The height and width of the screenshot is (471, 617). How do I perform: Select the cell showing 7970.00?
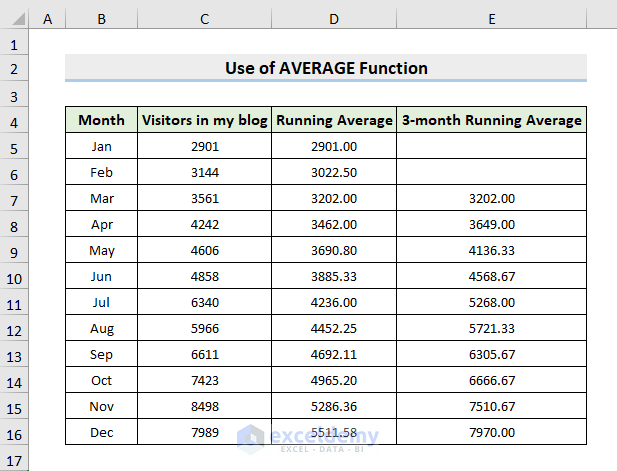pos(491,432)
